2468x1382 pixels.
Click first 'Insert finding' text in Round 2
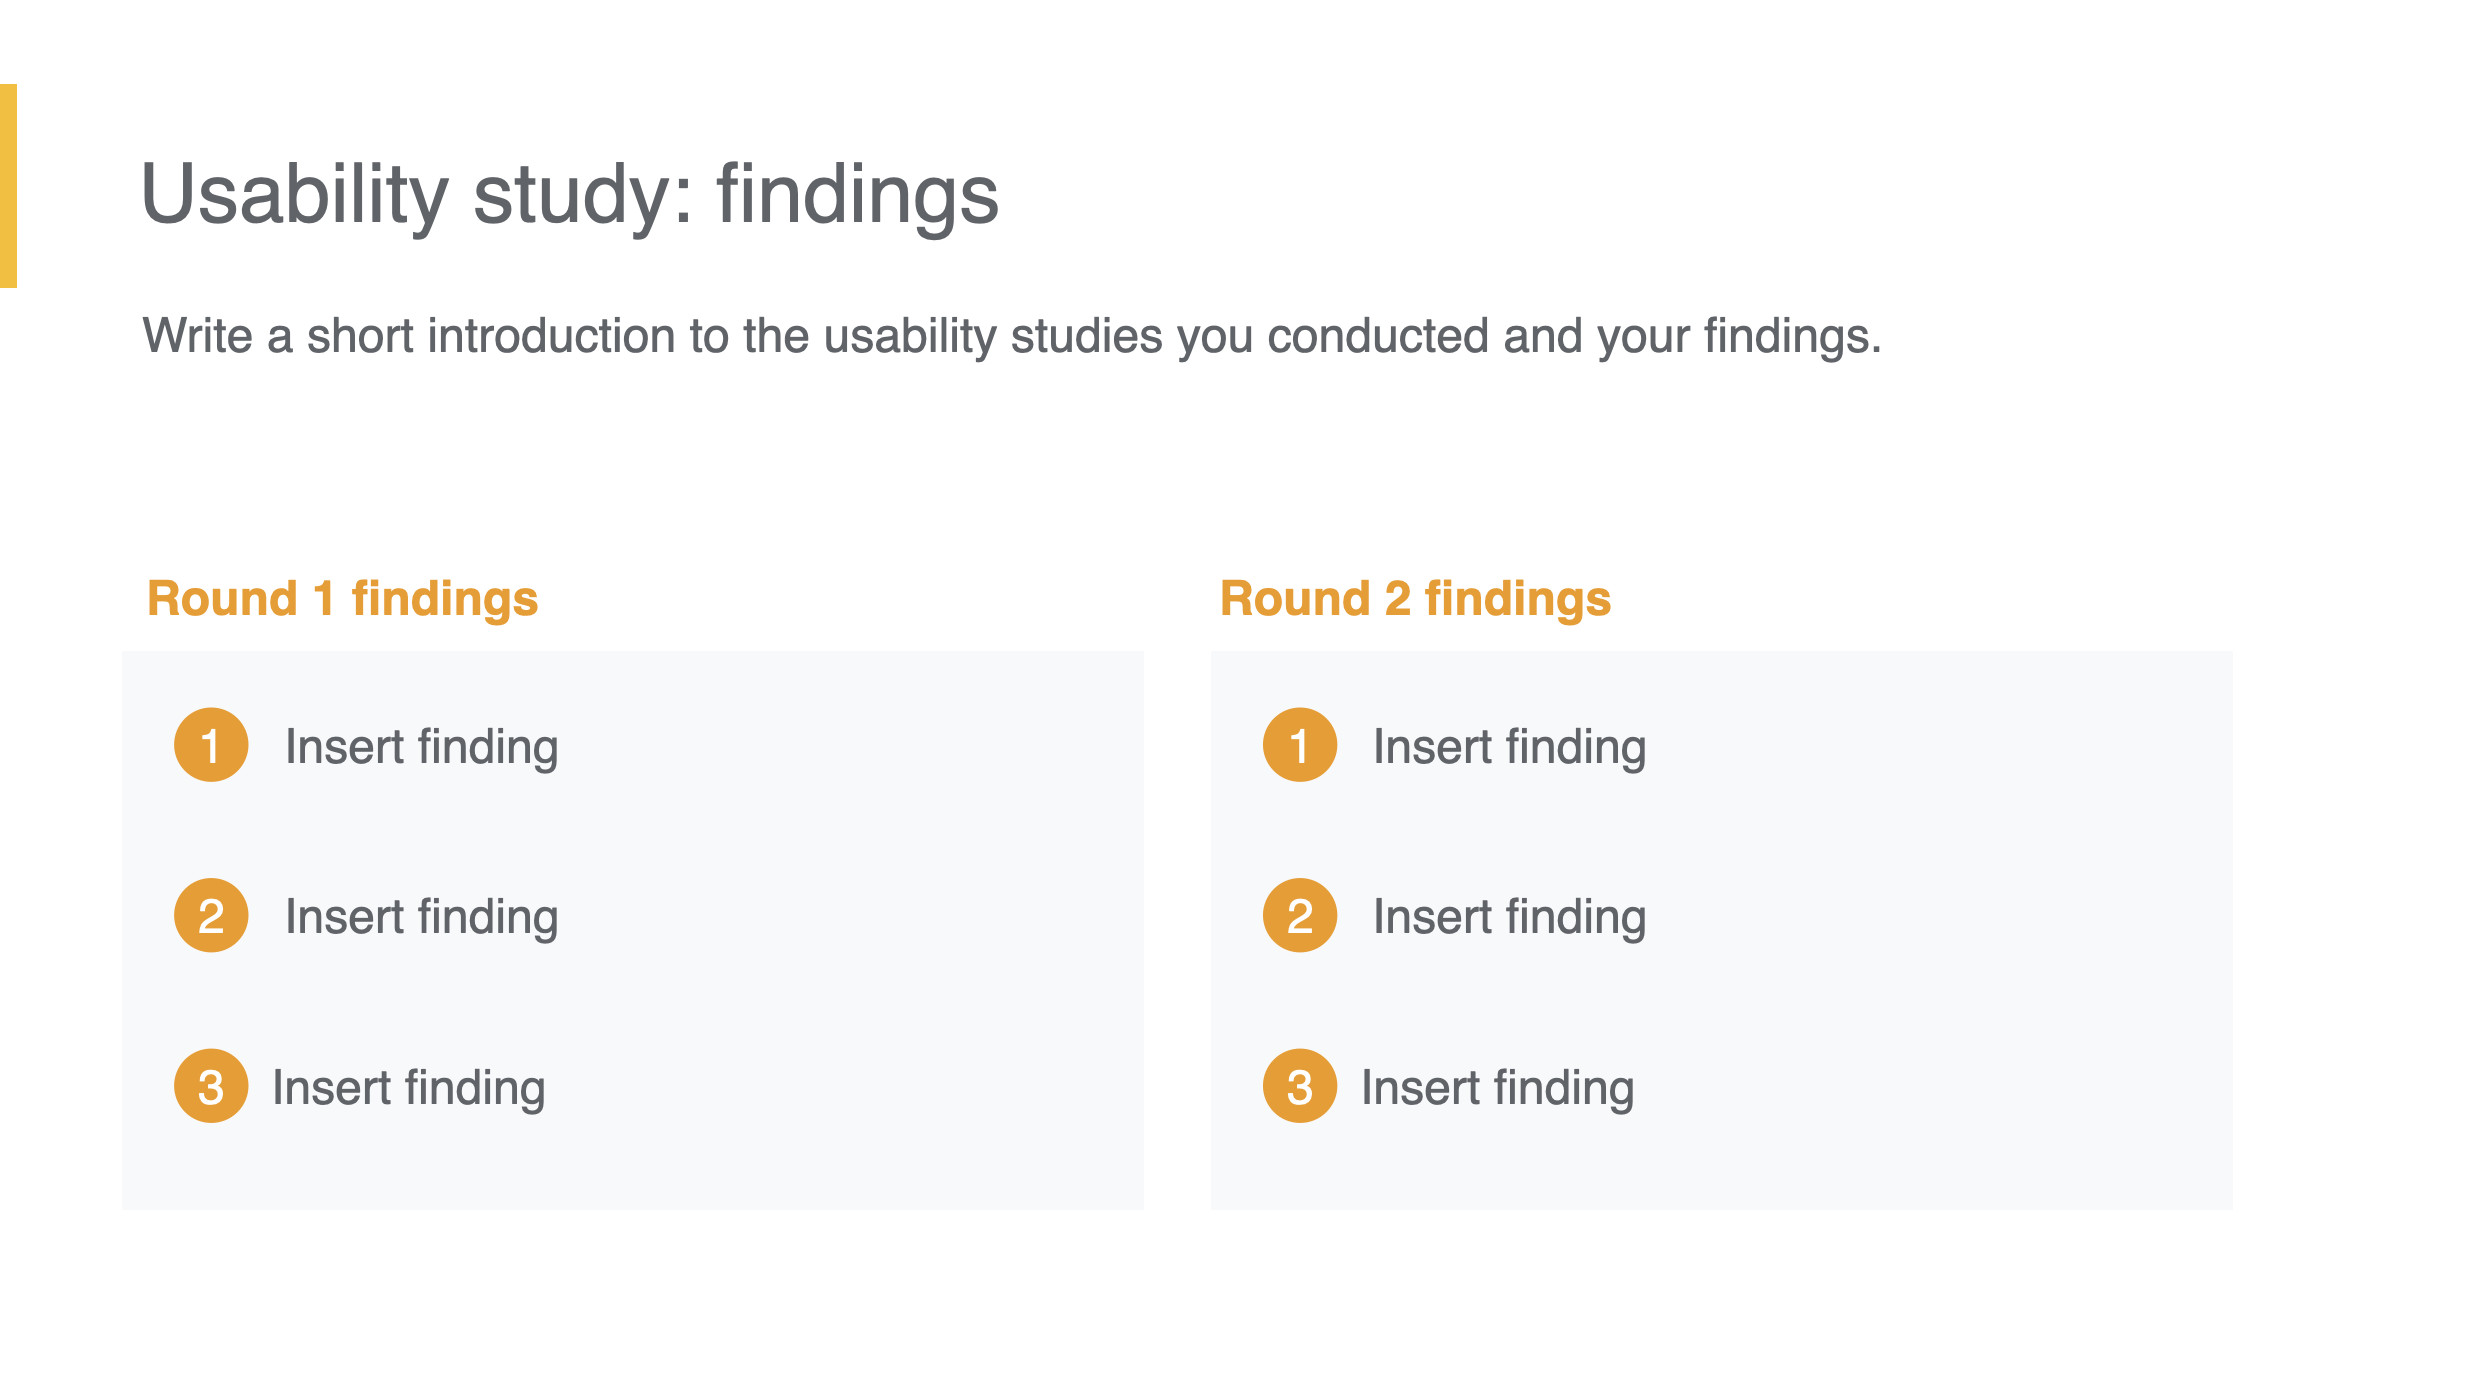coord(1509,747)
